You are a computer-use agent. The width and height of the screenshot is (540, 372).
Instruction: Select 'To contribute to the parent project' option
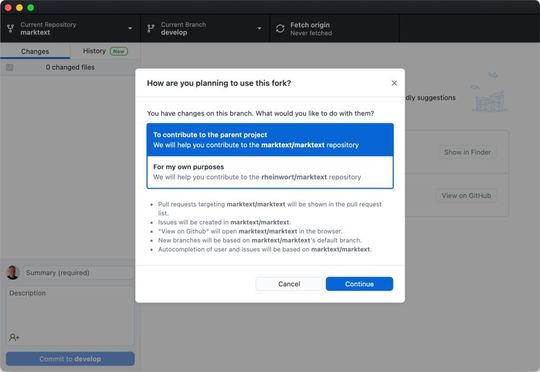270,140
